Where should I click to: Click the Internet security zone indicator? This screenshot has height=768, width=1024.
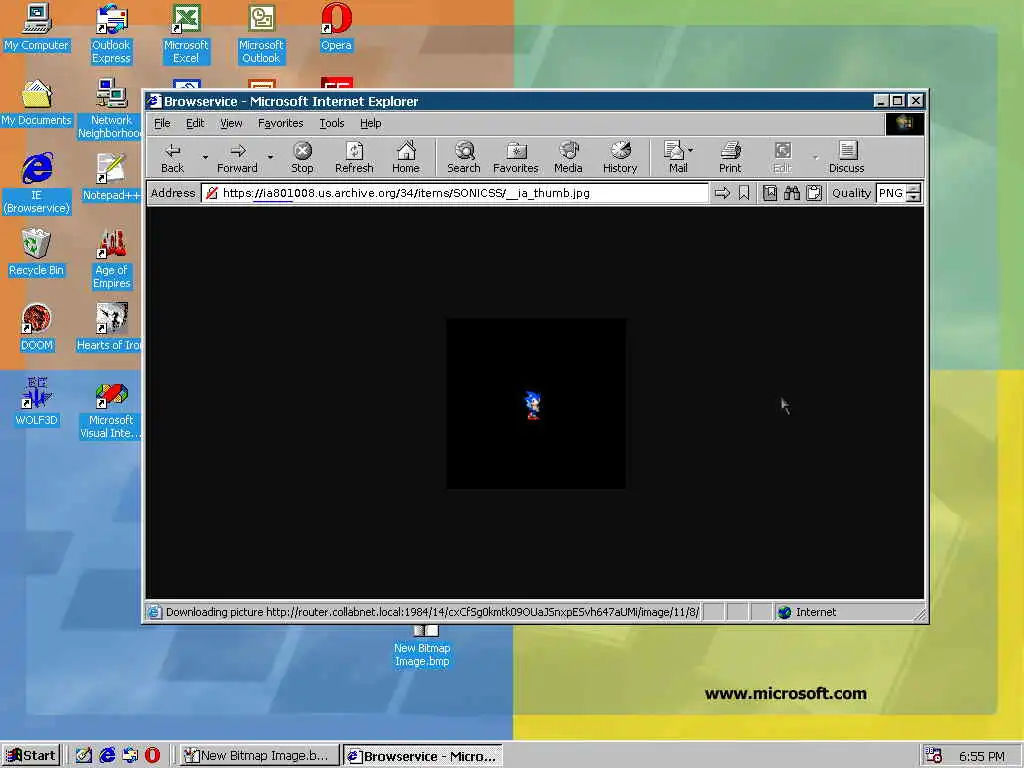pos(807,613)
